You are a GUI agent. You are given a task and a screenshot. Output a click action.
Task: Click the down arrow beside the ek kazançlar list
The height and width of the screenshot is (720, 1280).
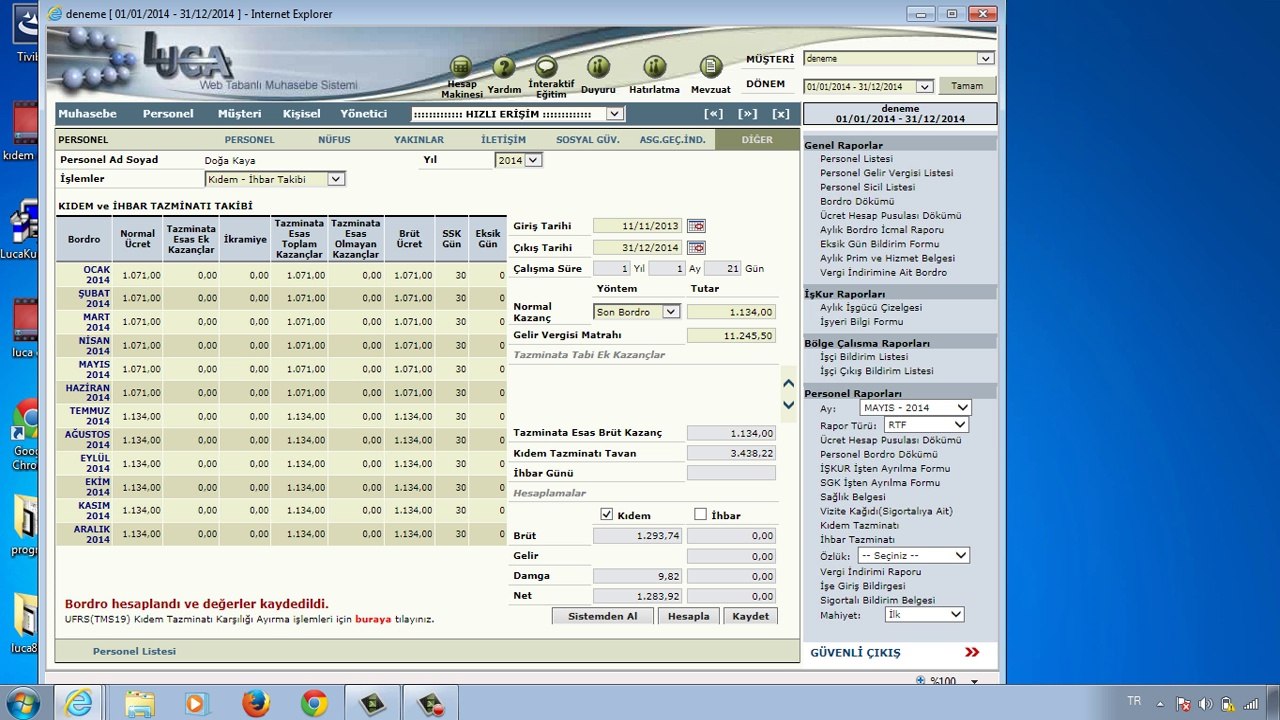[788, 405]
